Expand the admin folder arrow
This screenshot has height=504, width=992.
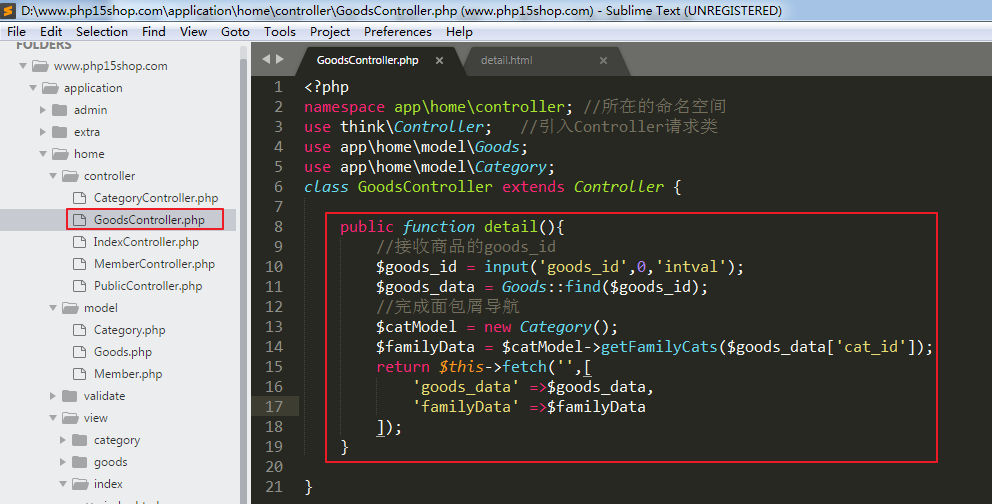[43, 110]
